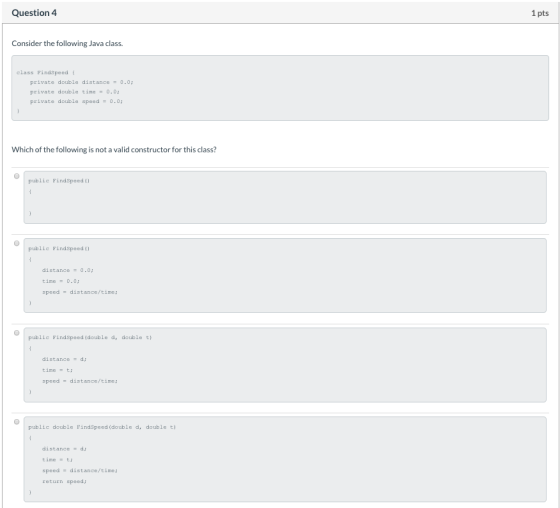Viewport: 560px width, 508px height.
Task: Click the 'distance = 0.0;' line in second answer
Action: pyautogui.click(x=68, y=270)
